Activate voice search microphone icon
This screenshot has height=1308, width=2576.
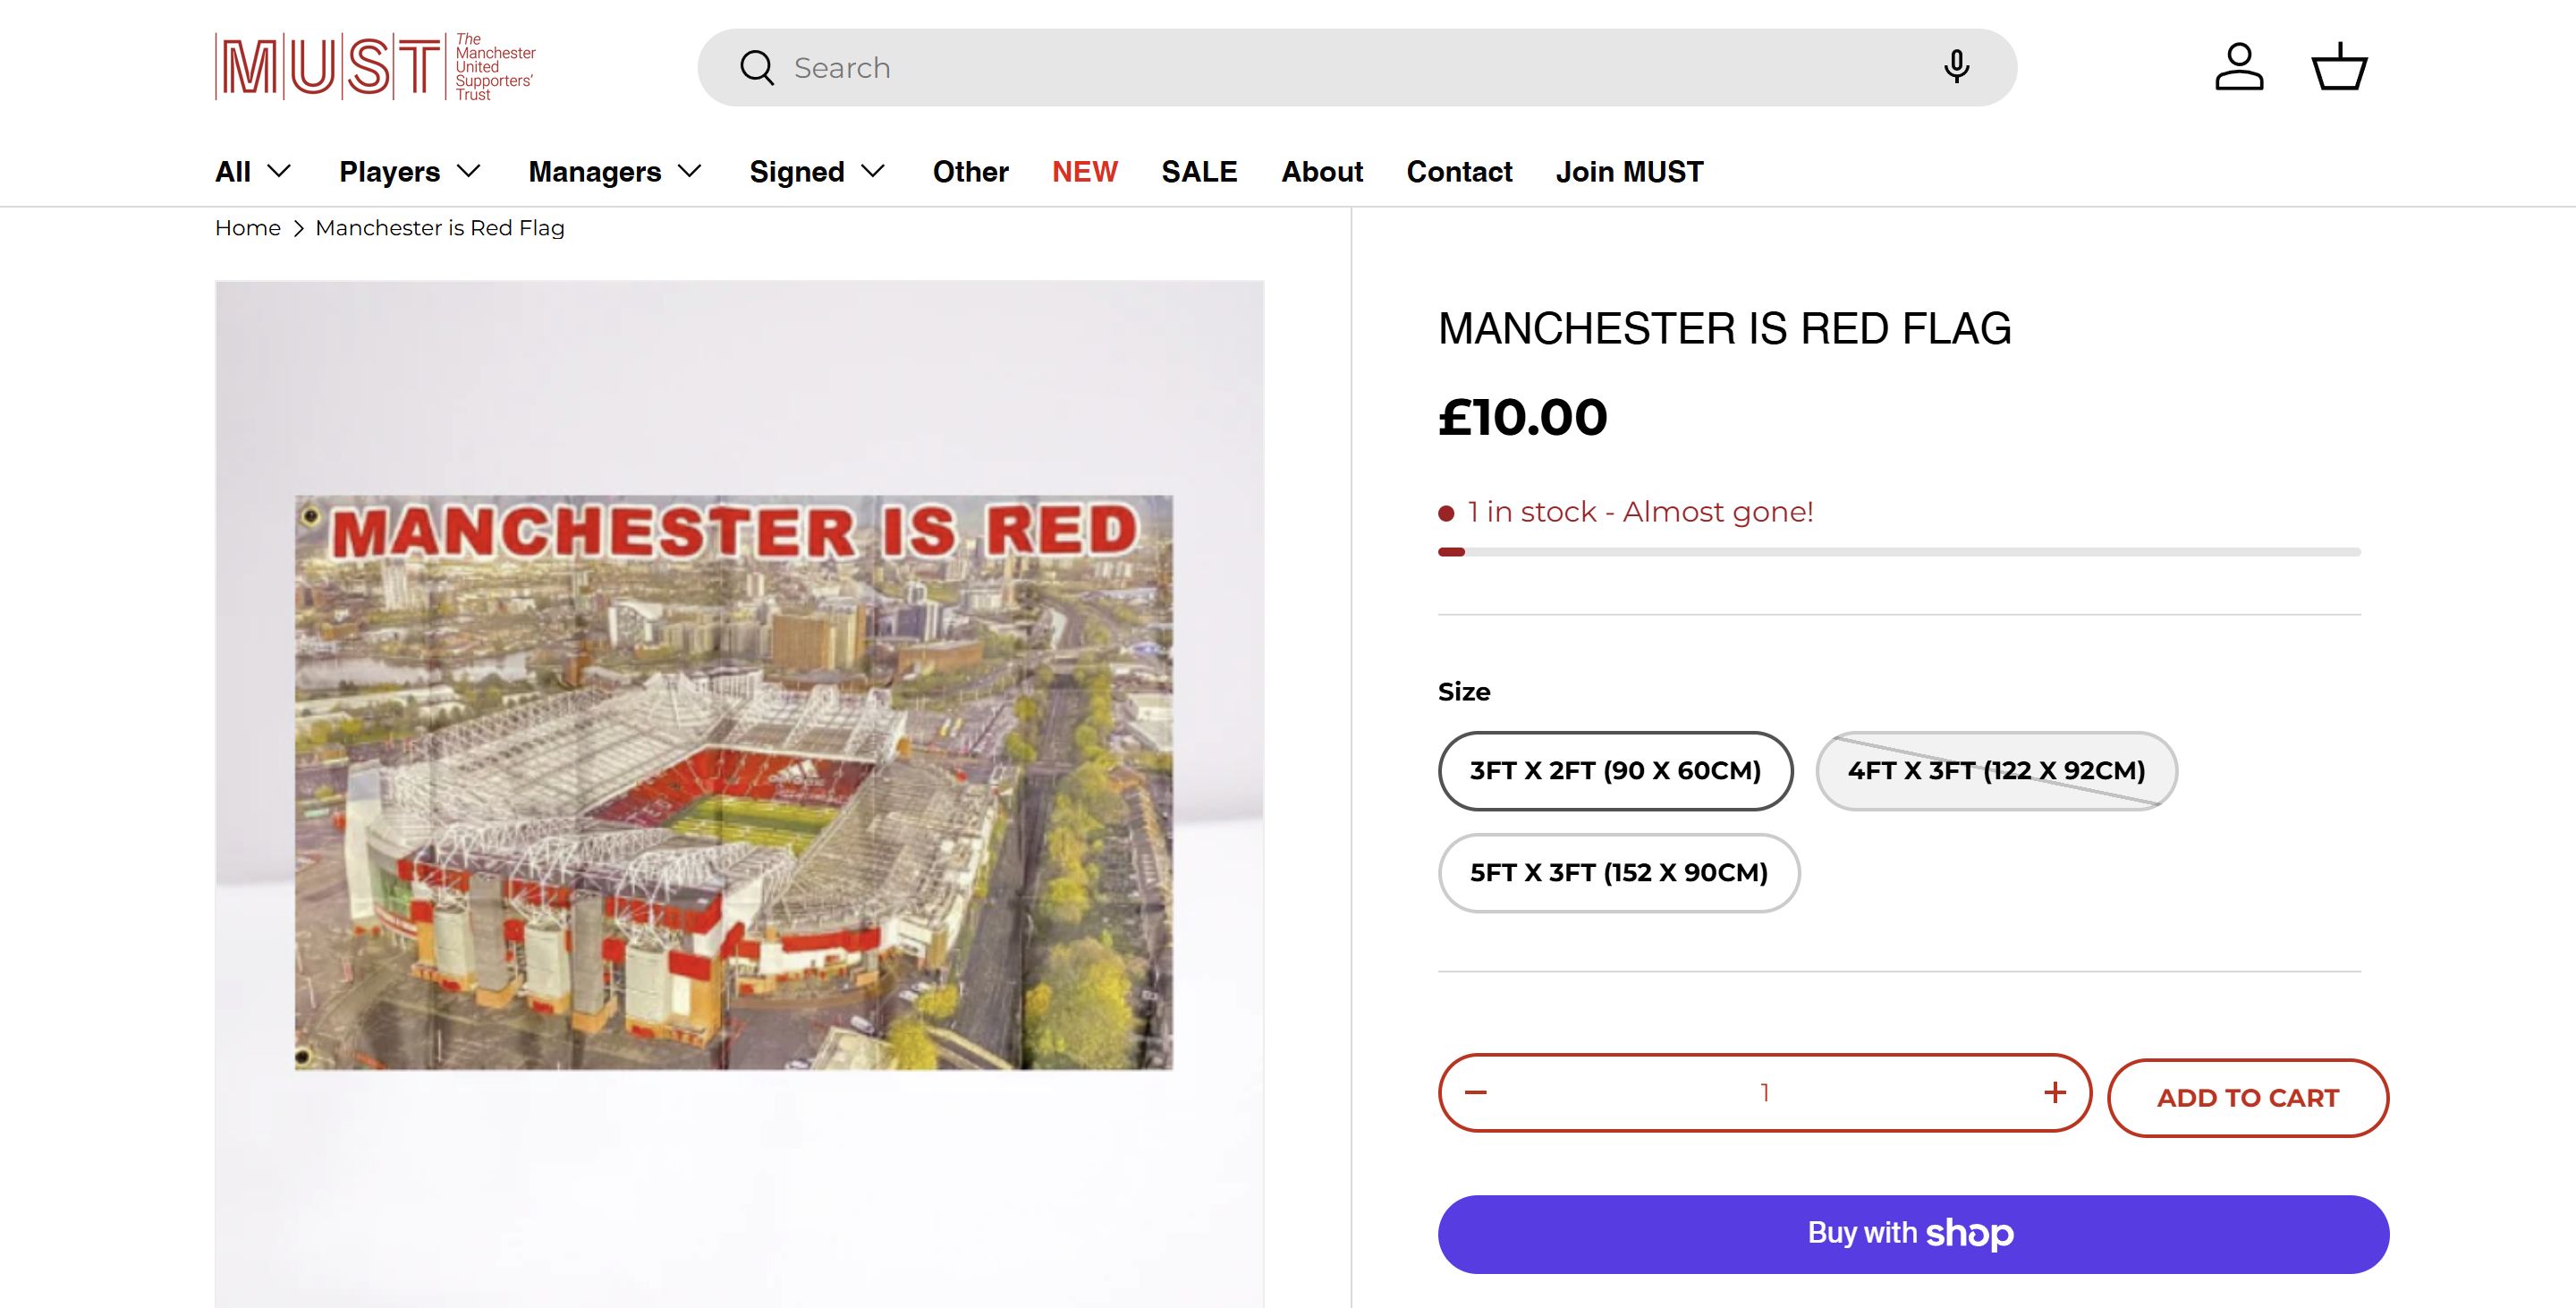tap(1956, 67)
